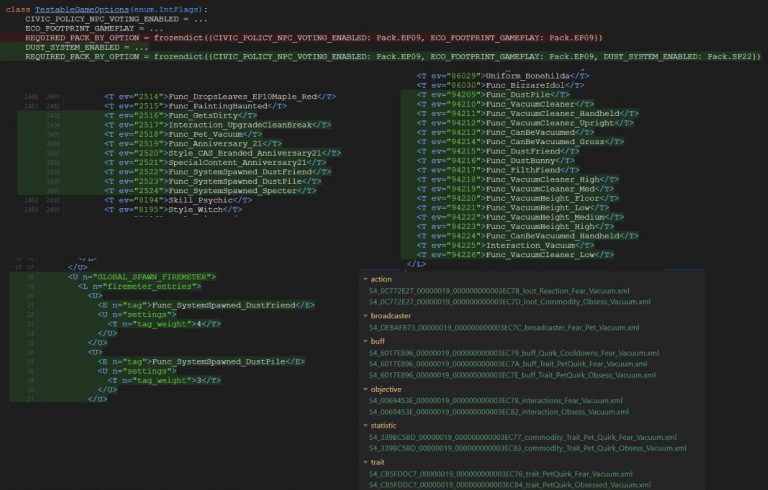Screen dimensions: 768x490
Task: Select commodity_Trait_Pet_Quirk_Fear_Vacuum.xml
Action: tap(522, 437)
